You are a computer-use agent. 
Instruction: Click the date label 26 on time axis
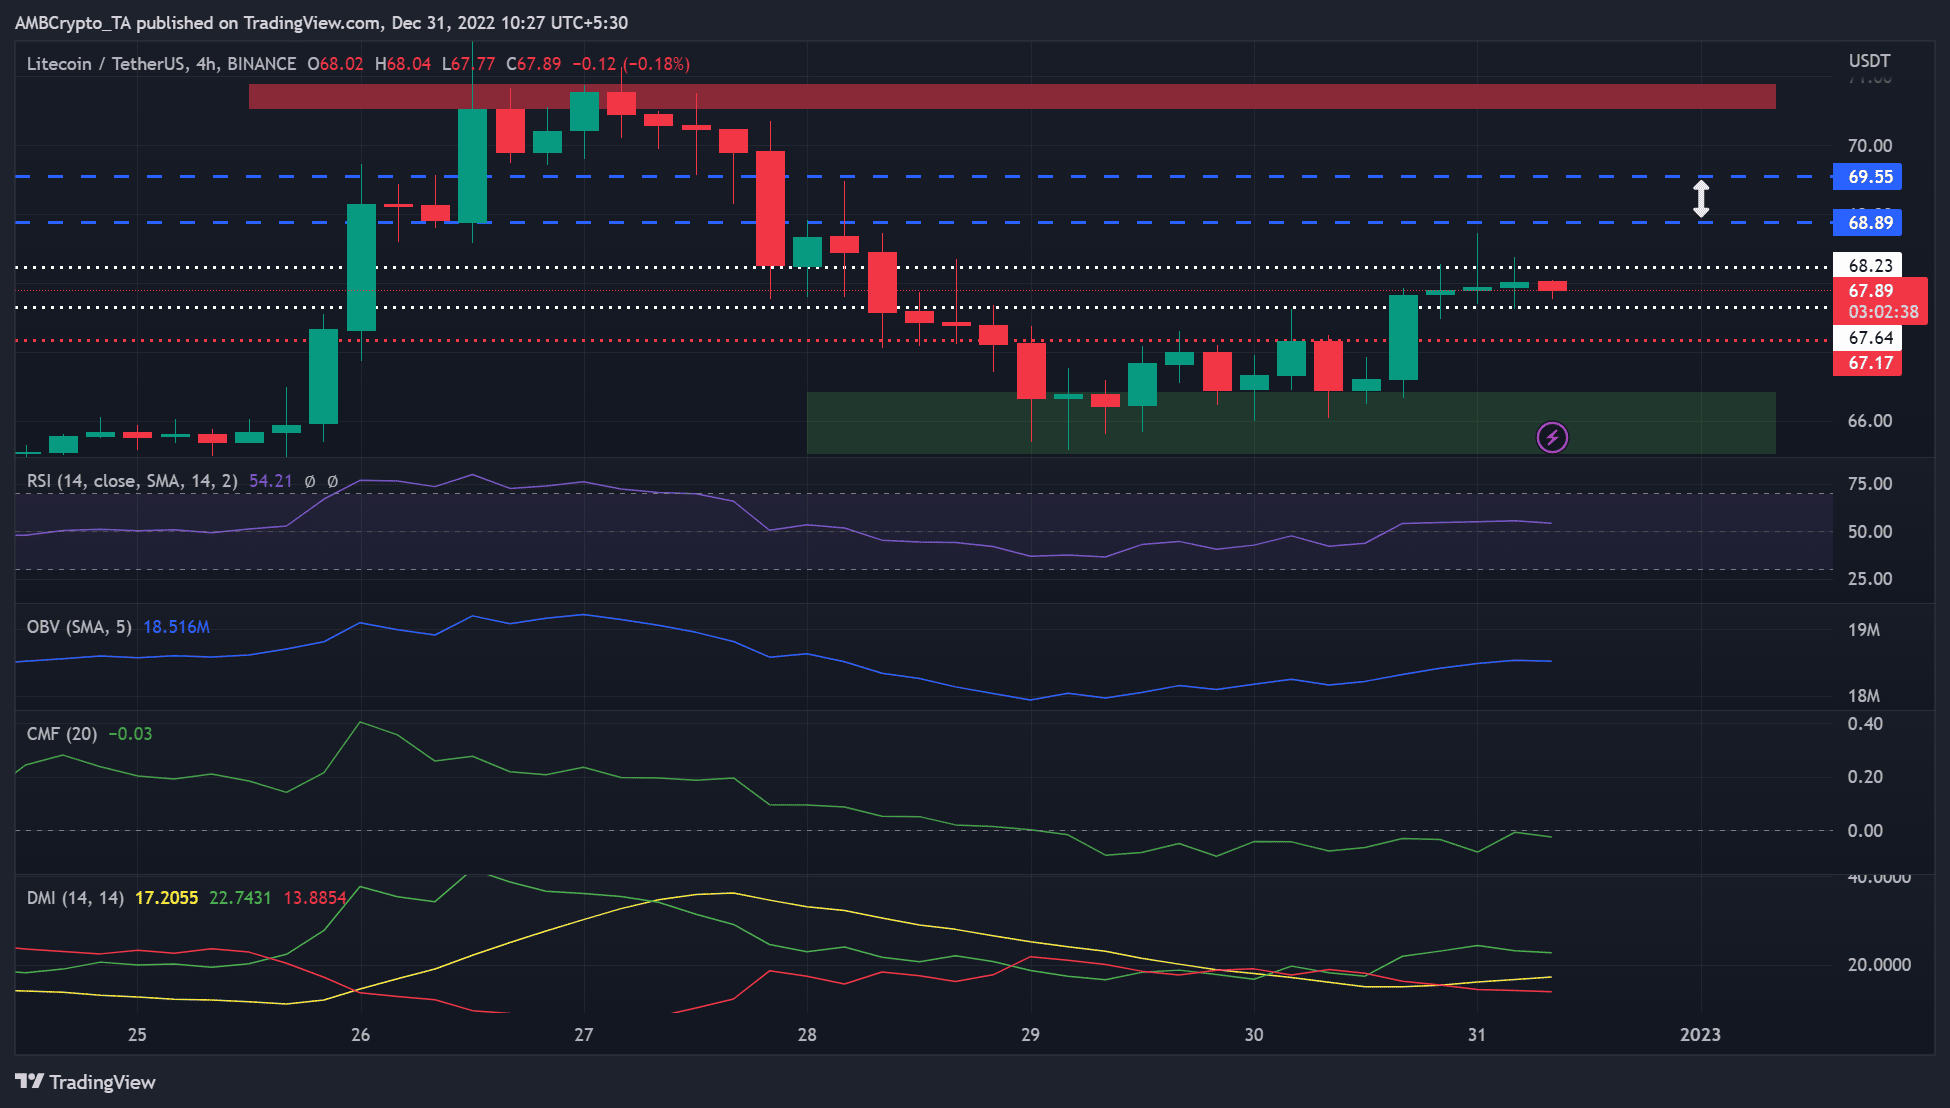coord(361,1035)
